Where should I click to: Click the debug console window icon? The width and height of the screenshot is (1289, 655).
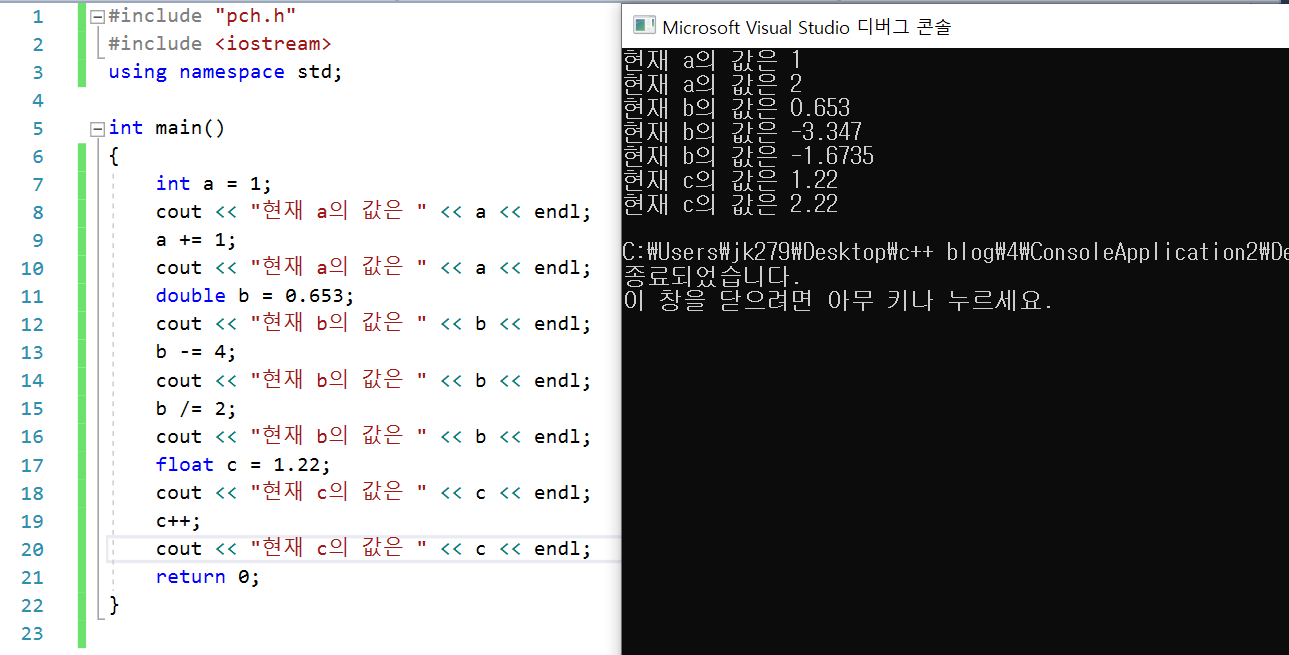pos(643,26)
